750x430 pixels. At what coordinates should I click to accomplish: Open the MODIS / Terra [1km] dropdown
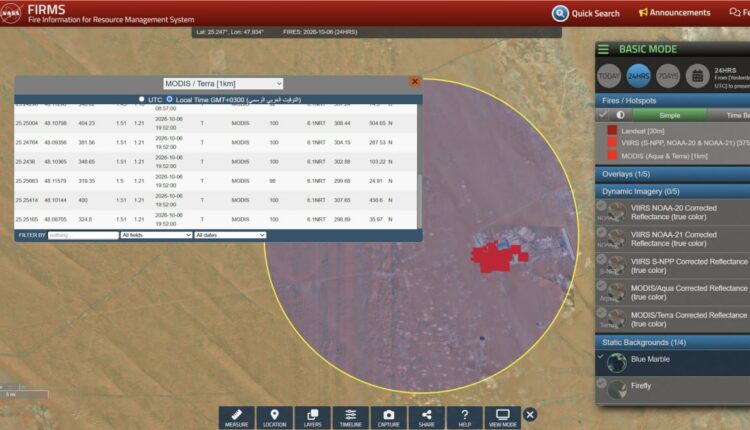223,84
